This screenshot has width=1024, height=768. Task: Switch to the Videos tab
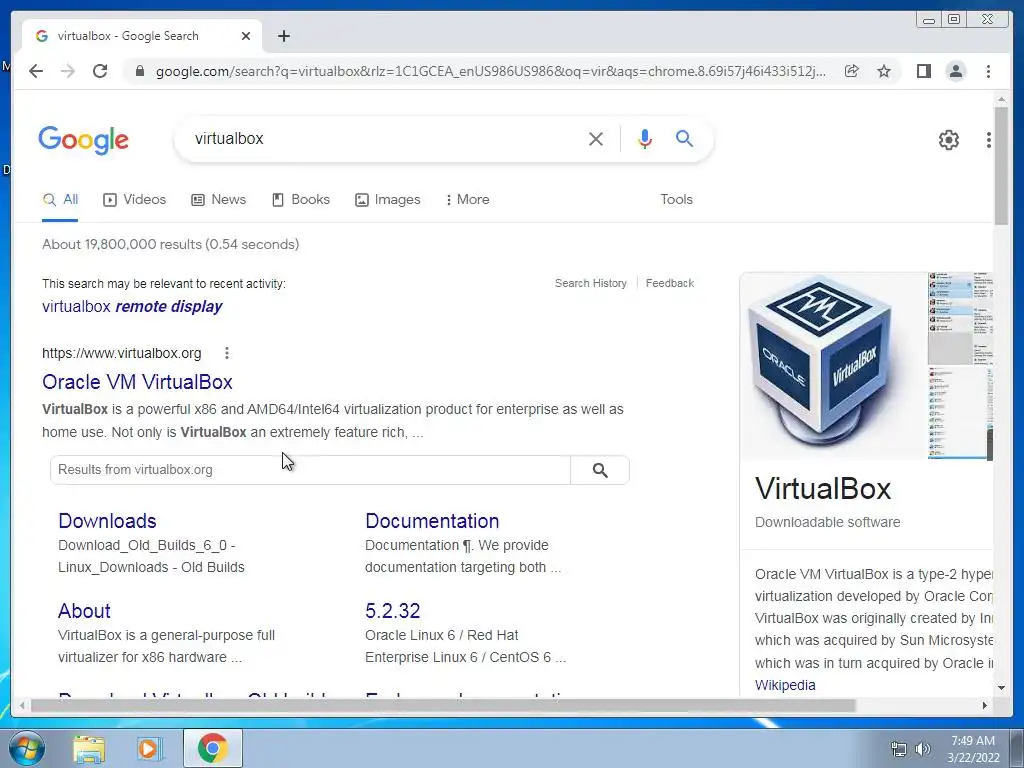(x=135, y=200)
